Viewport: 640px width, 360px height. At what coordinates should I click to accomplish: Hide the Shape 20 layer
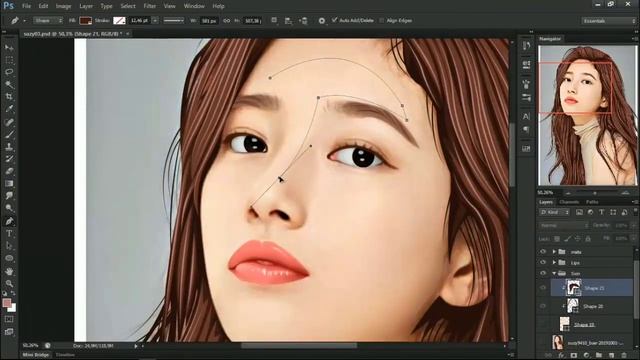543,306
